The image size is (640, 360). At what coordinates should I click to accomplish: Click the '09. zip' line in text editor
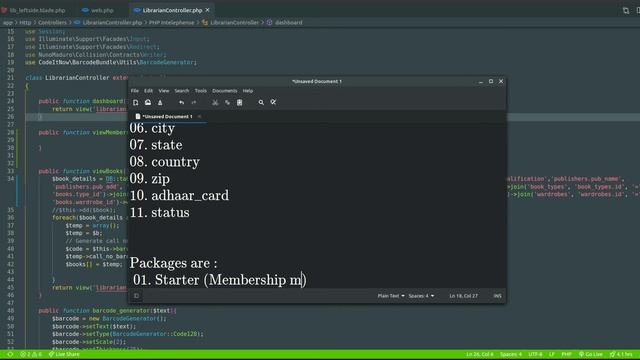(x=149, y=179)
